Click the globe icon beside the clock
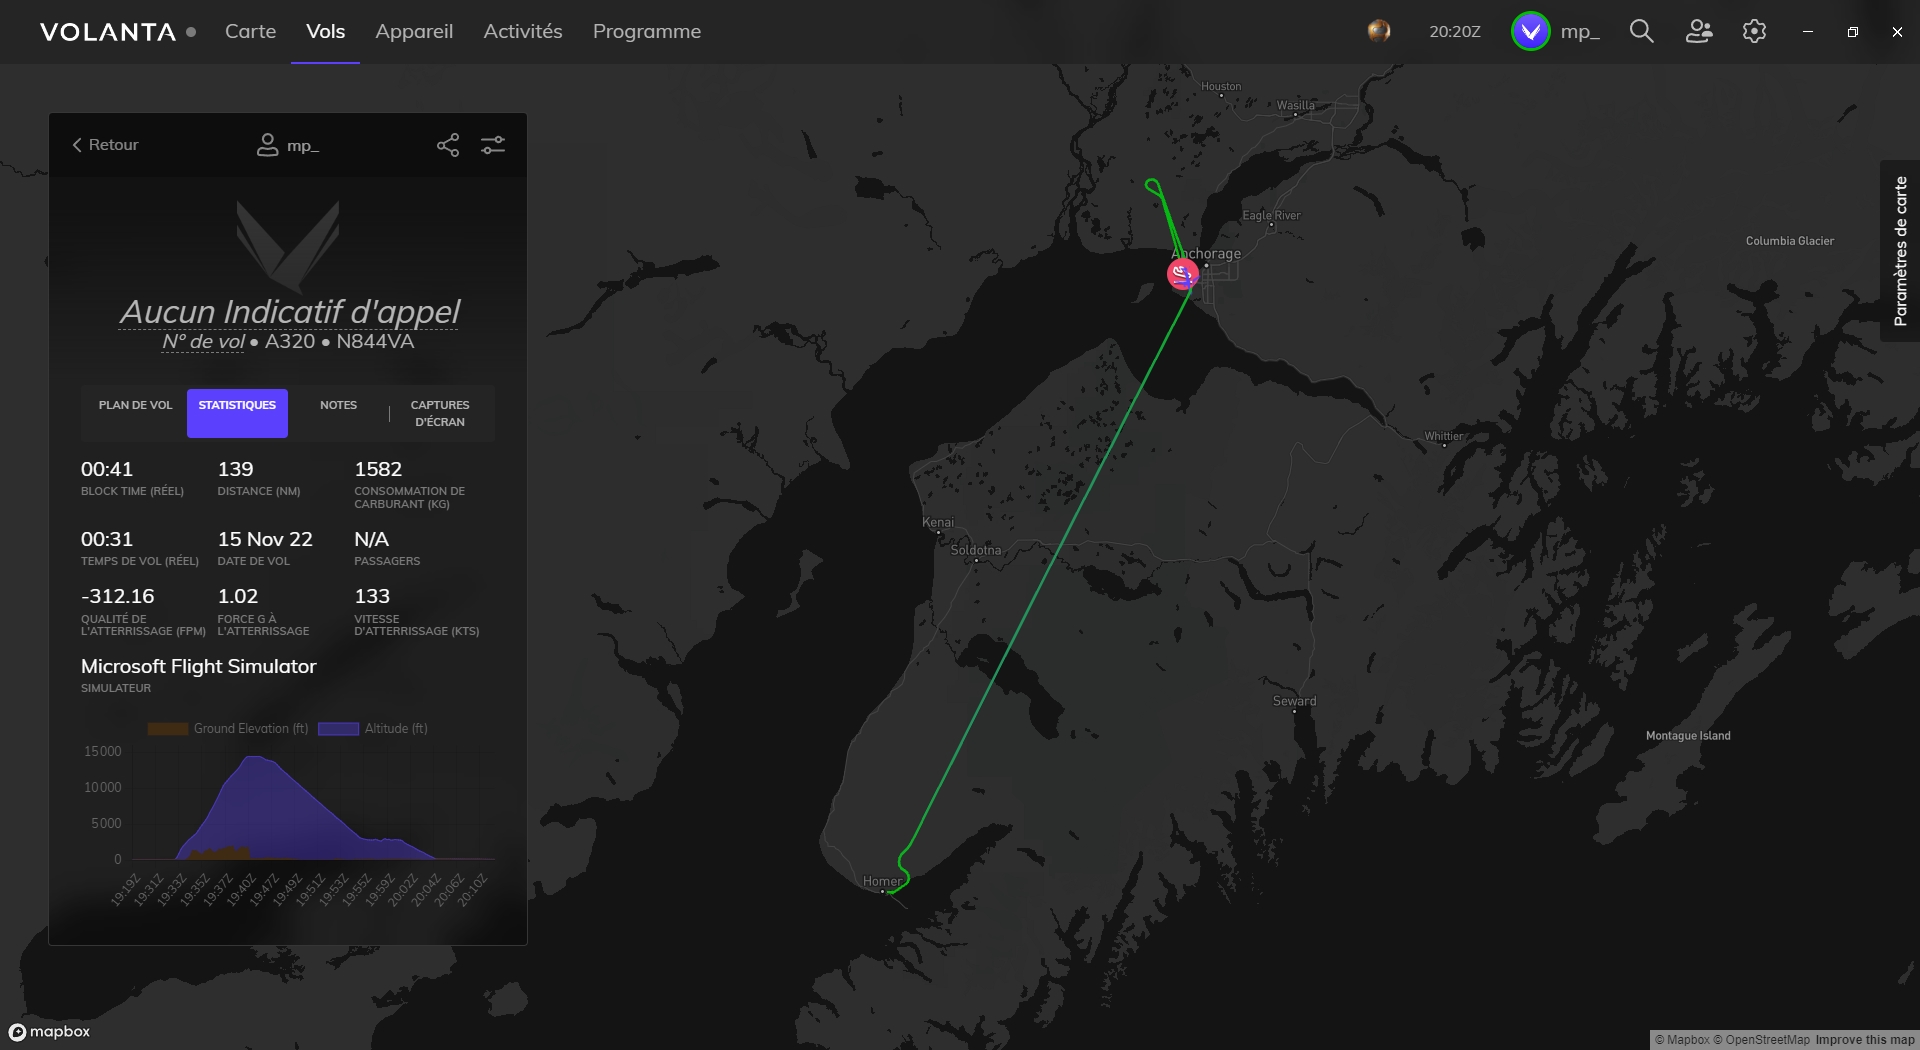Screen dimensions: 1920x1050 point(1379,31)
